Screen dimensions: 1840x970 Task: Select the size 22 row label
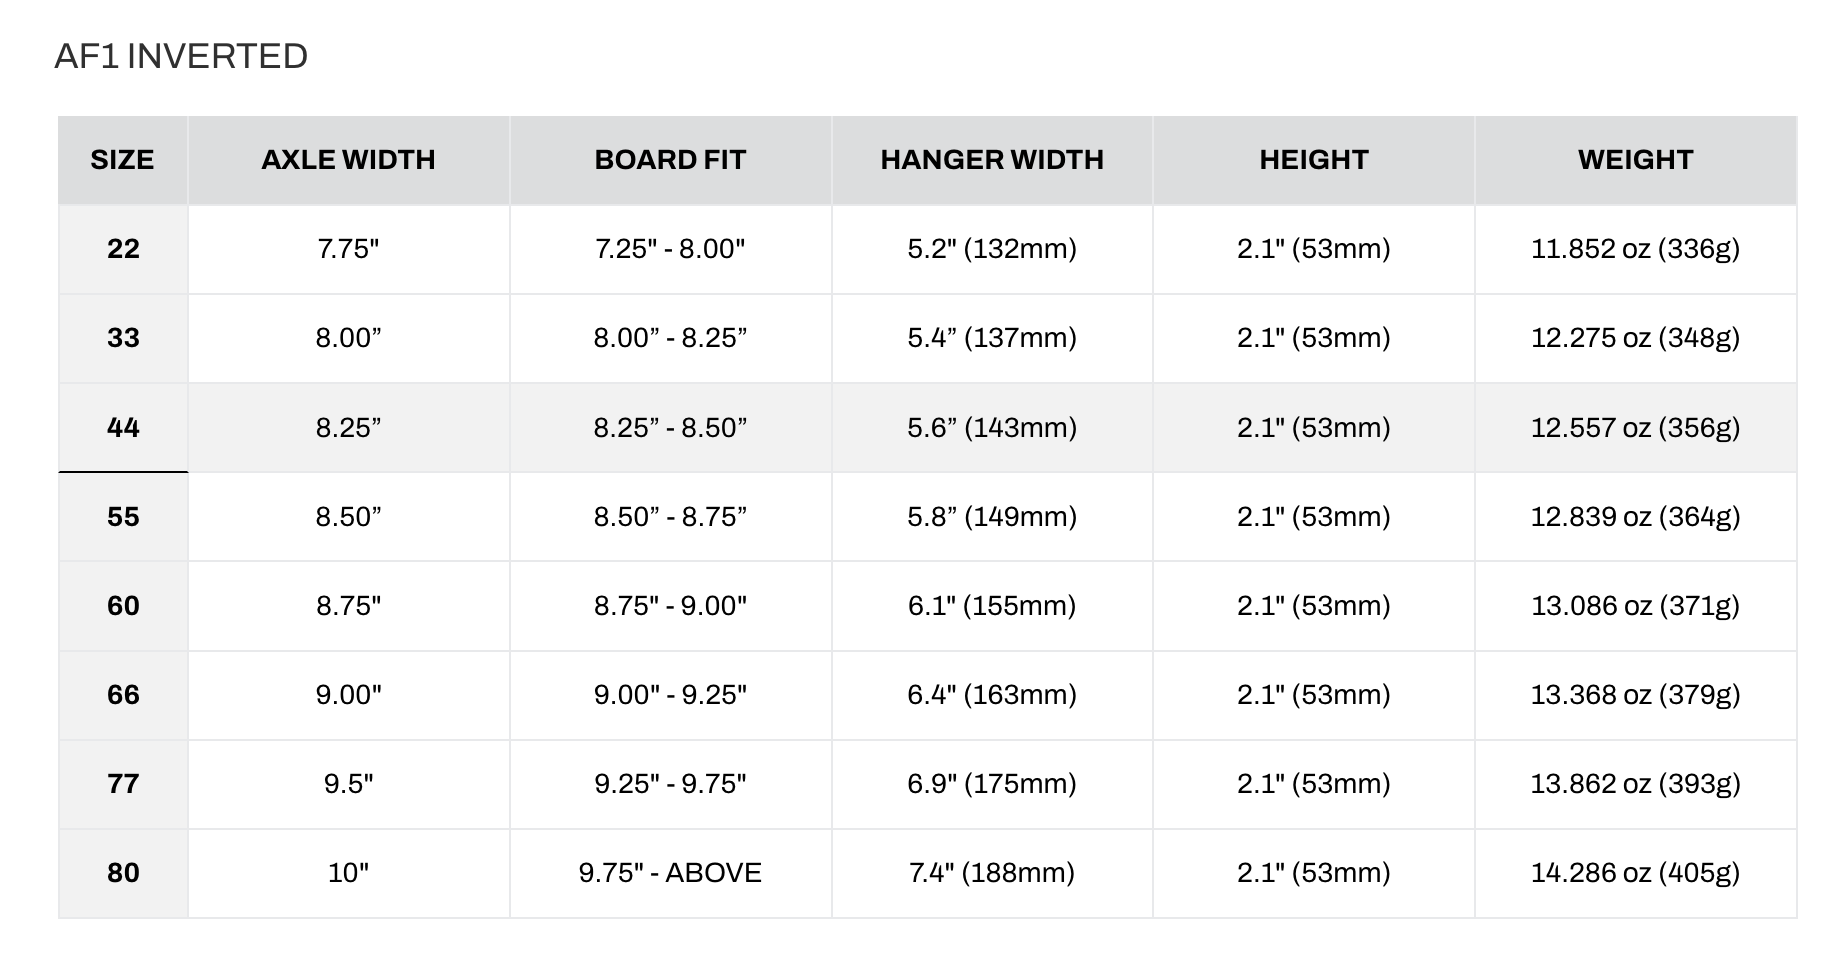tap(123, 249)
